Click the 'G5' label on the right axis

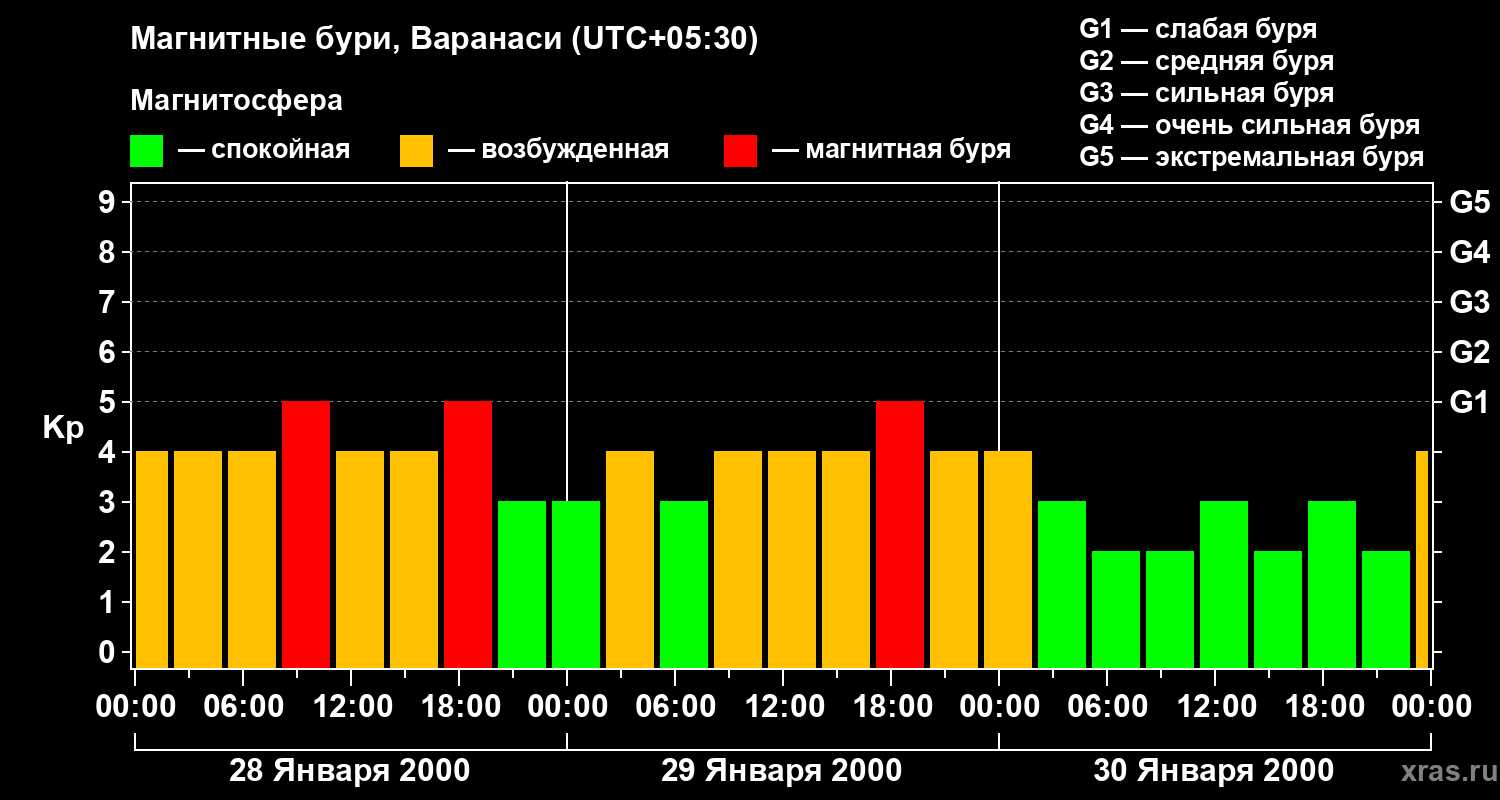click(1469, 202)
